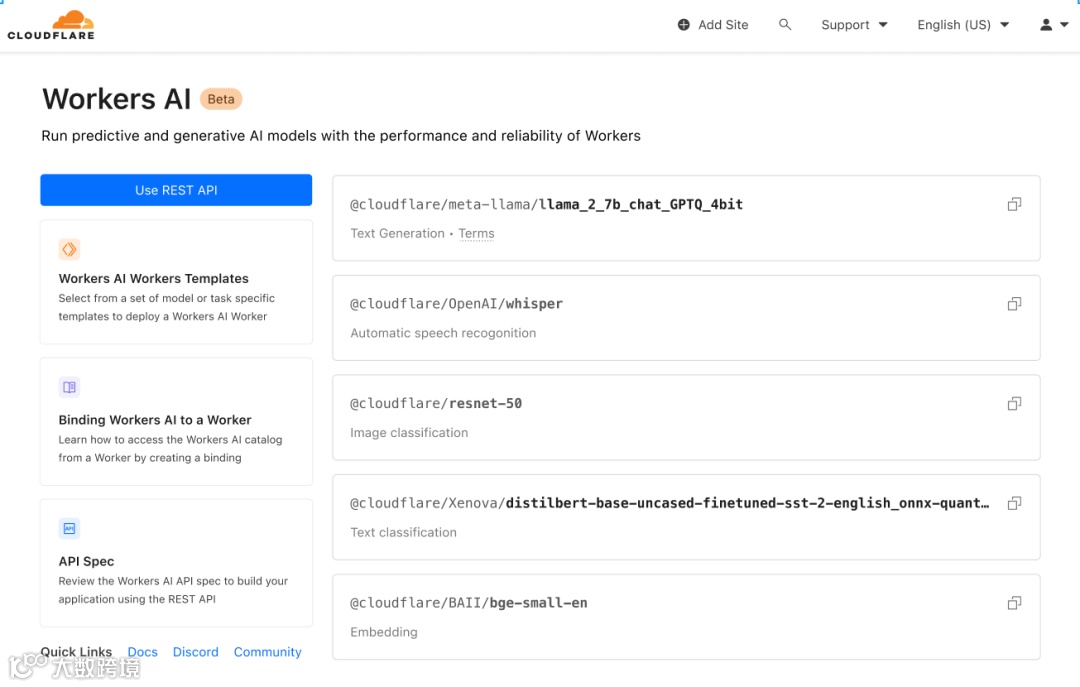Open the English (US) language dropdown
Viewport: 1080px width, 687px height.
pos(963,25)
